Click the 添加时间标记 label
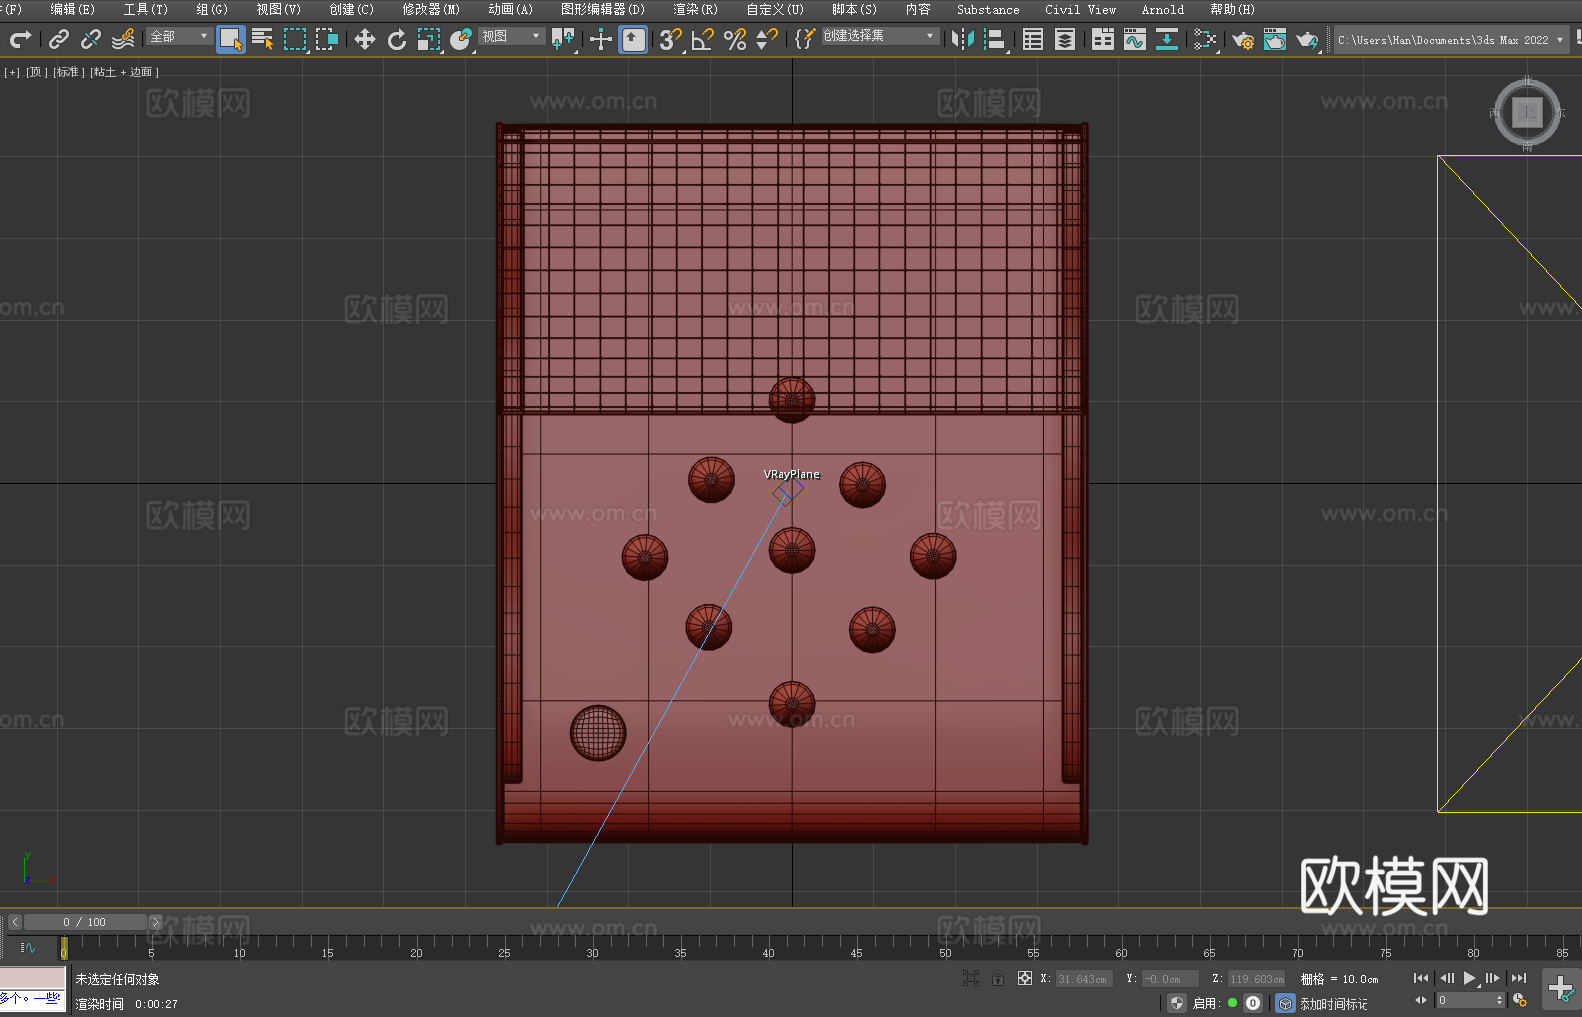Screen dimensions: 1582x1017 tap(1333, 1003)
